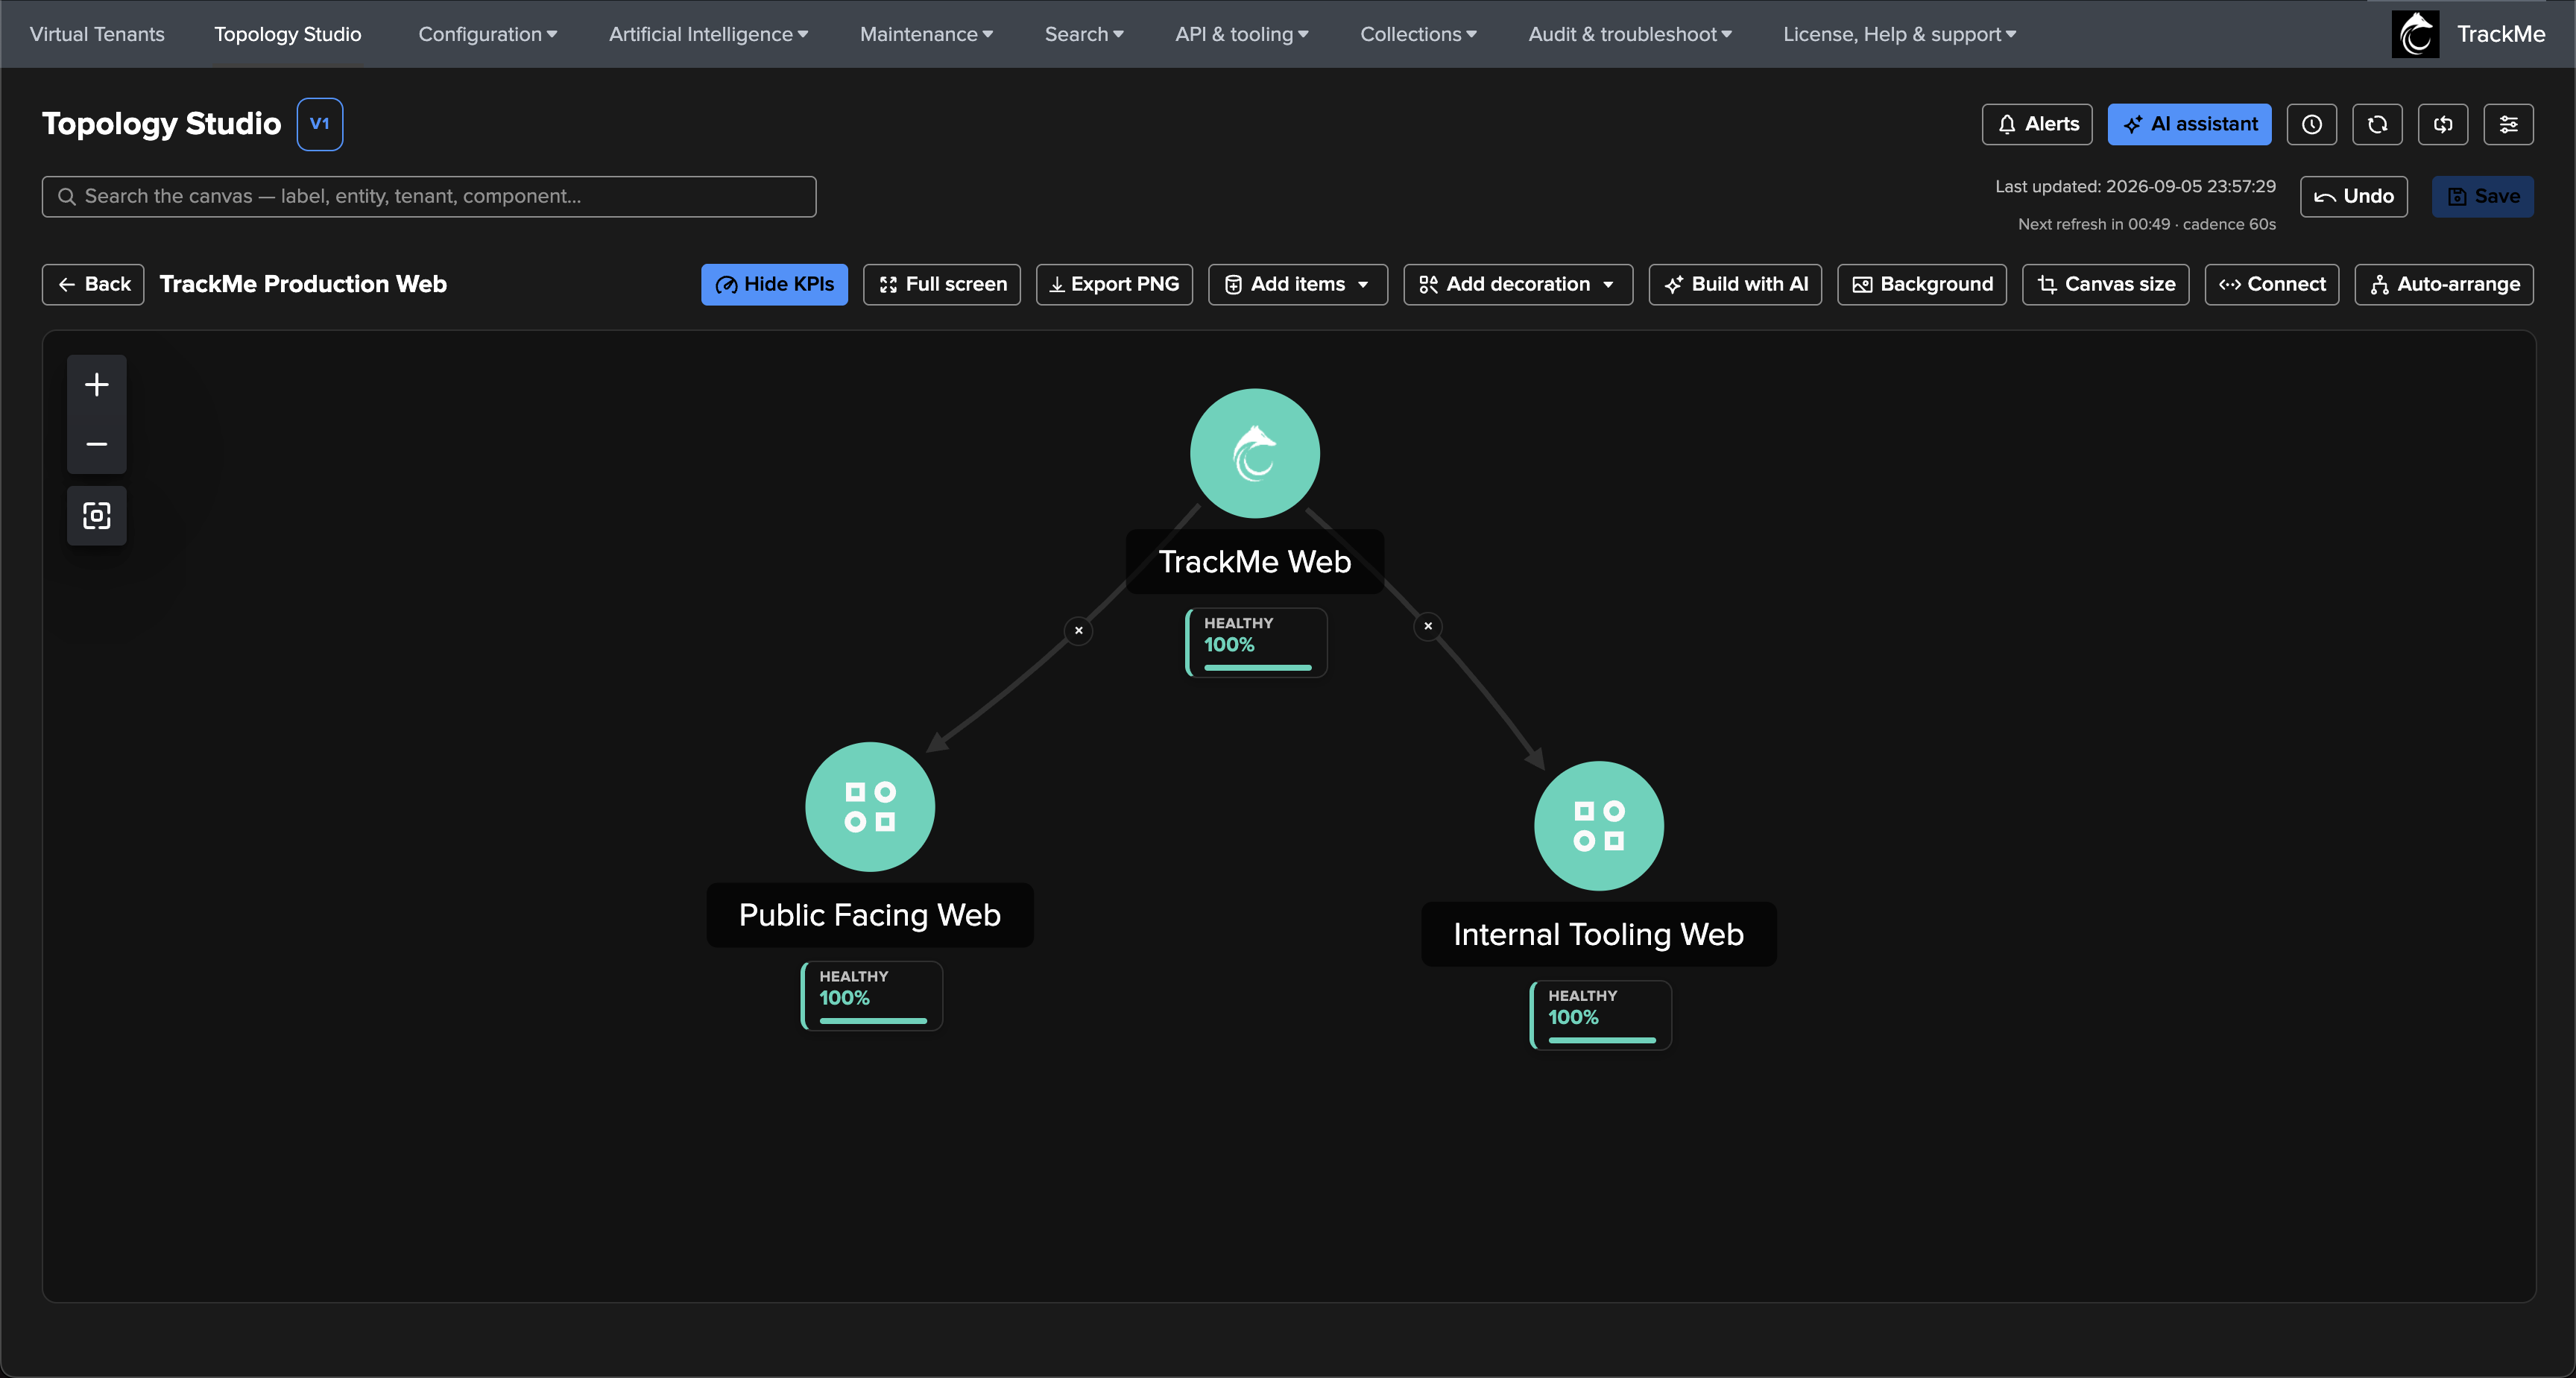Viewport: 2576px width, 1378px height.
Task: Click the TrackMe logo in the header
Action: point(2414,34)
